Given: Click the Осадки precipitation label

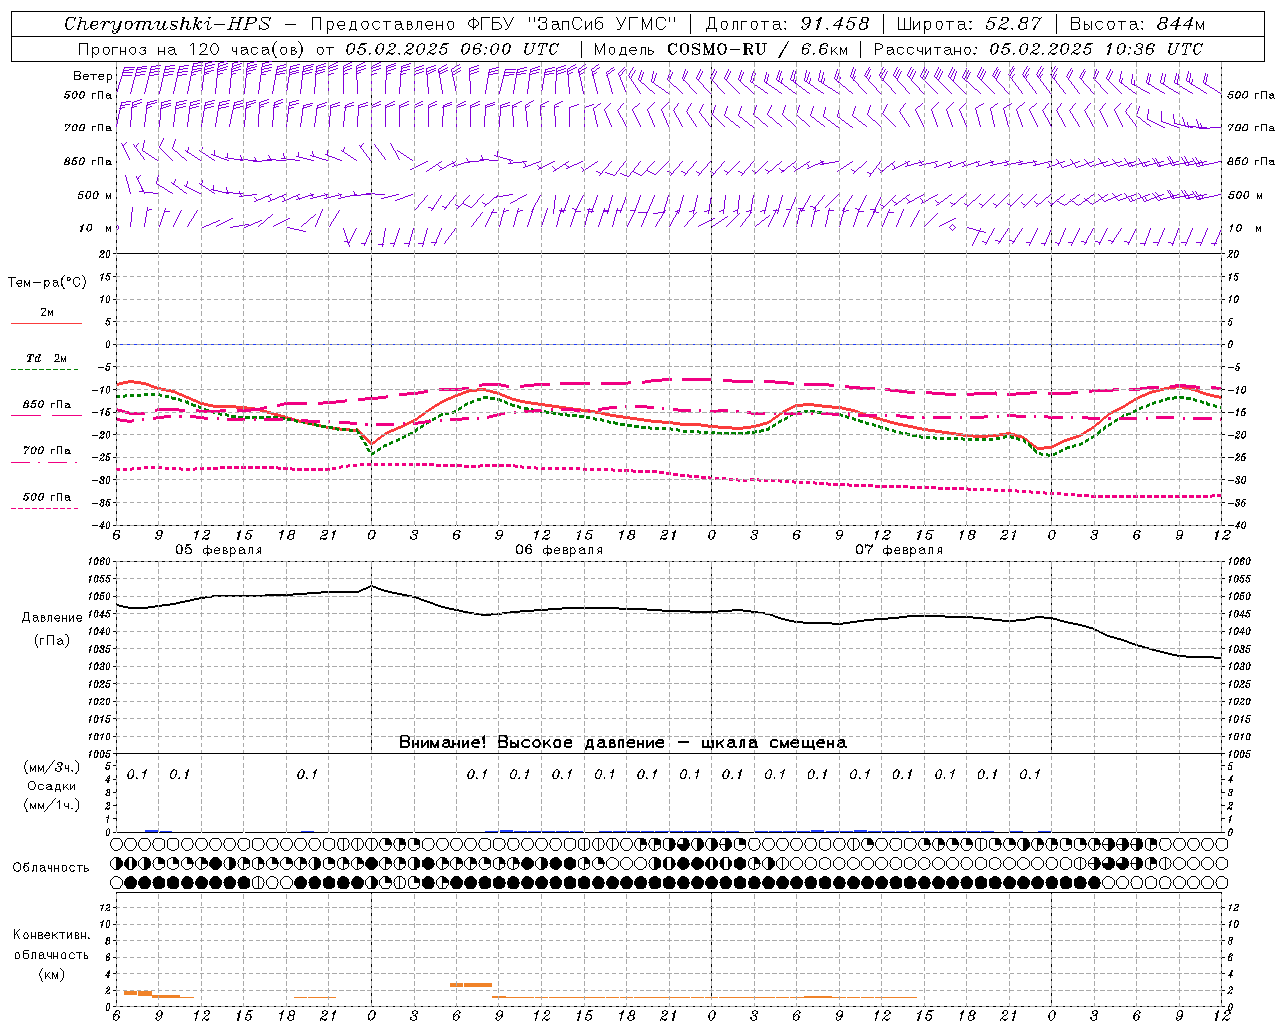Looking at the screenshot, I should coord(52,786).
